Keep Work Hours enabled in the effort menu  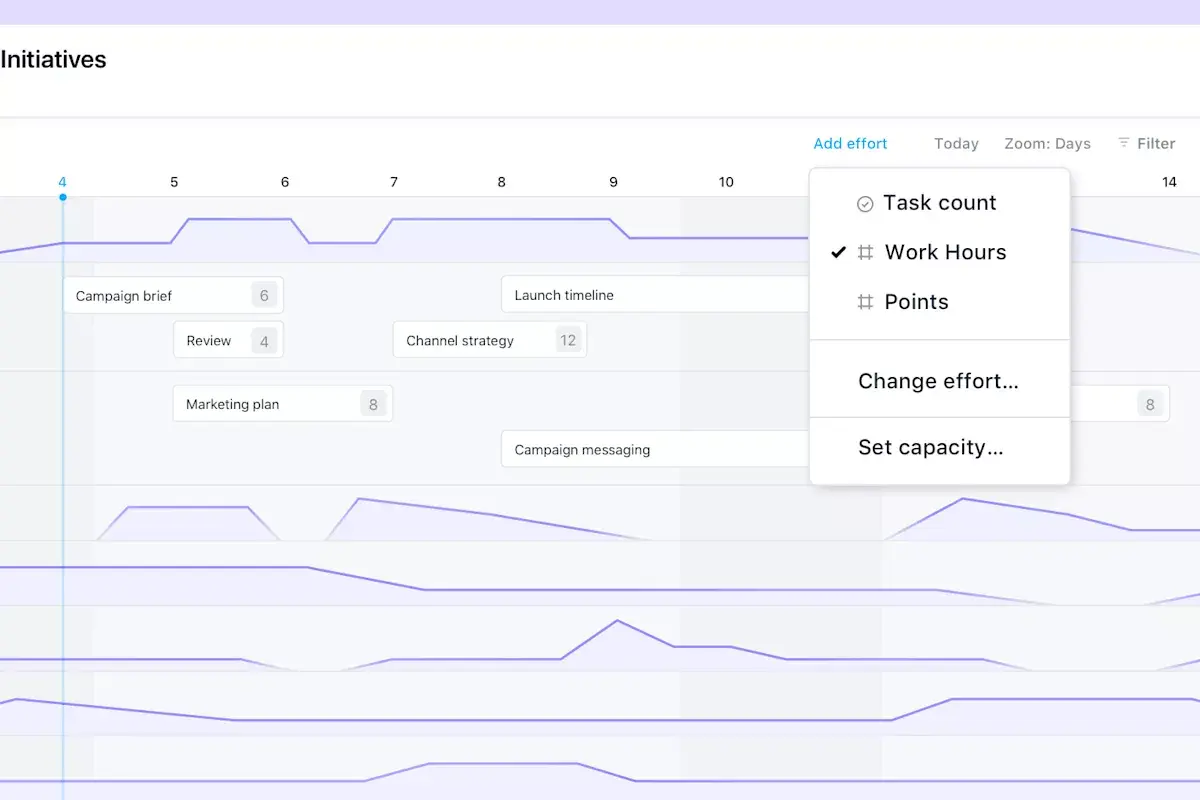tap(945, 252)
